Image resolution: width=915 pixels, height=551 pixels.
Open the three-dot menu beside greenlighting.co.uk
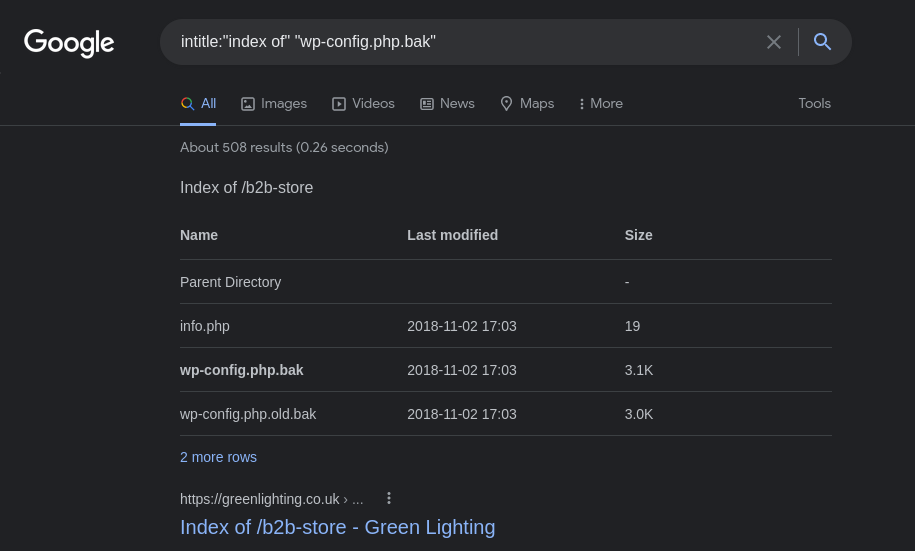point(389,498)
